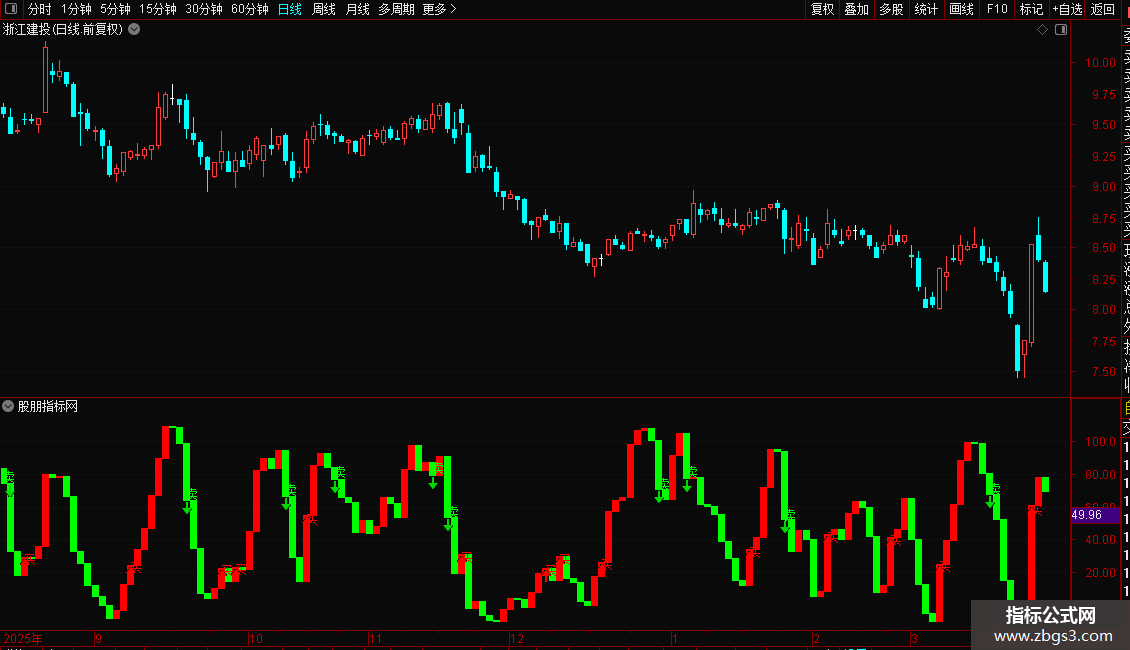Select the 日线 daily period
The height and width of the screenshot is (650, 1130).
tap(290, 9)
